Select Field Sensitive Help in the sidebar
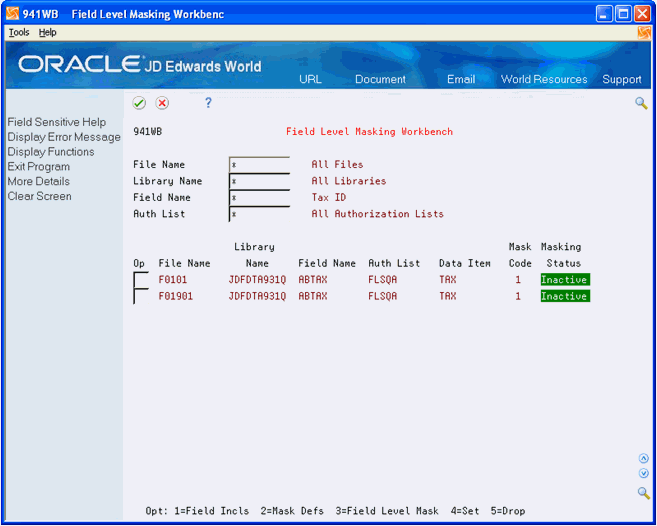The image size is (657, 526). [x=57, y=122]
